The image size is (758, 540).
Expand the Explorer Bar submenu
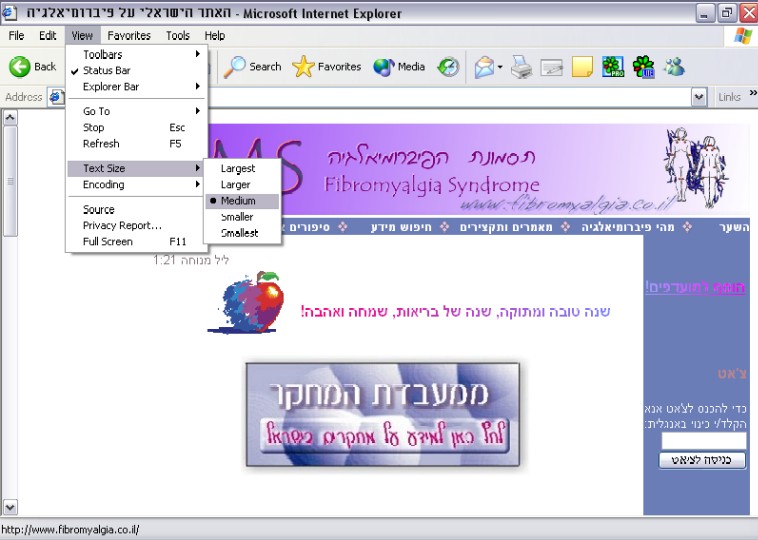tap(137, 87)
